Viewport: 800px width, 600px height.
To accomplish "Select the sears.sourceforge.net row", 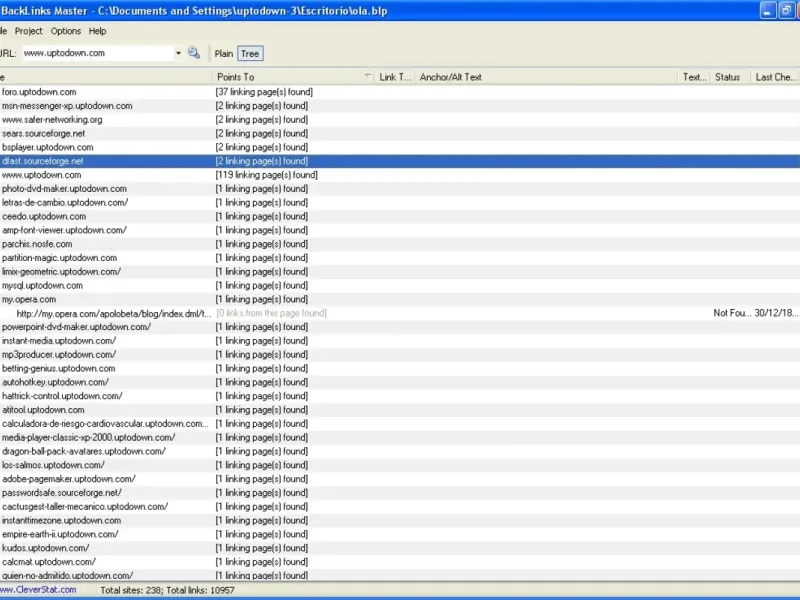I will [x=400, y=133].
